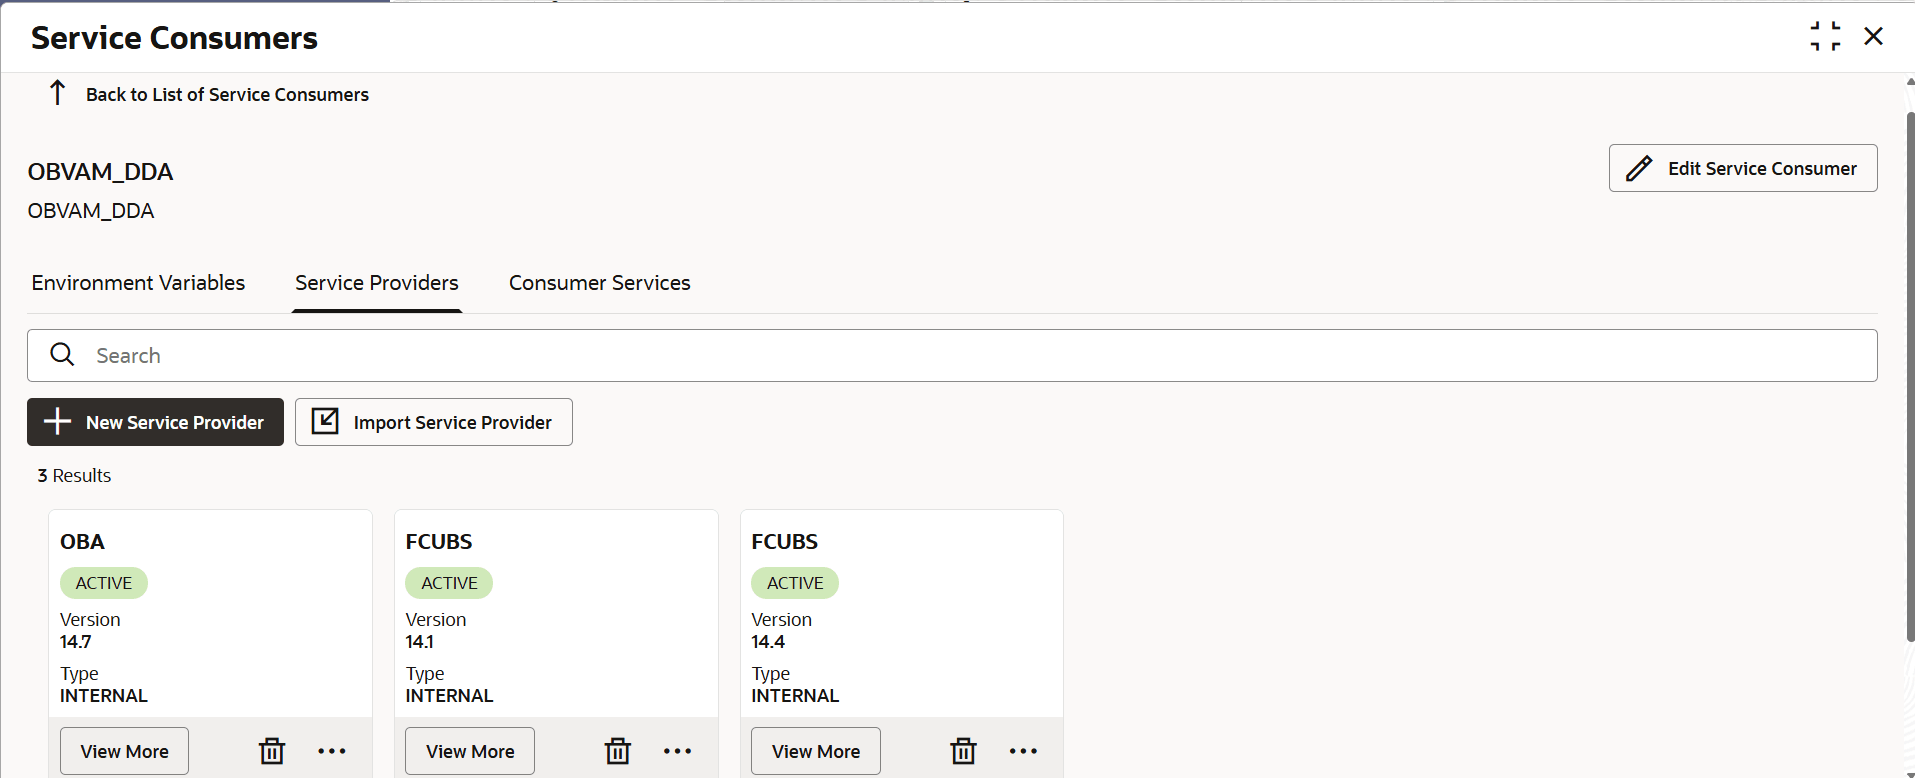Click the upward back arrow icon
The image size is (1915, 778).
[x=57, y=93]
